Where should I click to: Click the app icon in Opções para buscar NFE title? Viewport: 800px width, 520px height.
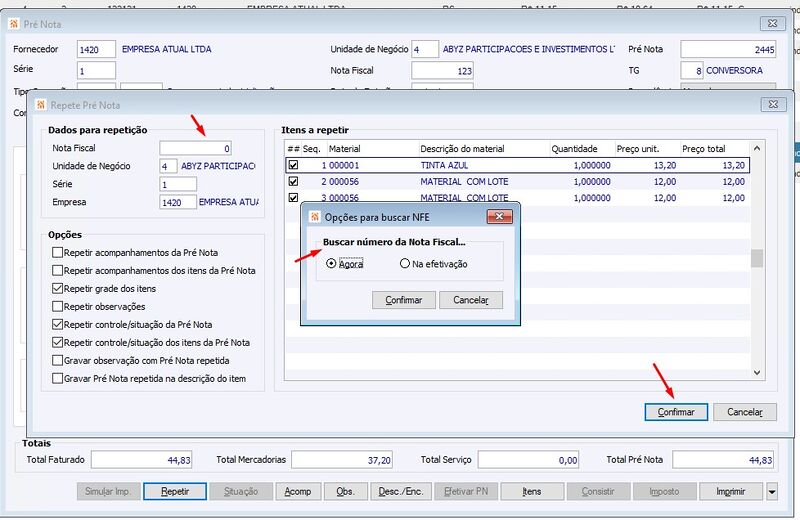coord(315,217)
